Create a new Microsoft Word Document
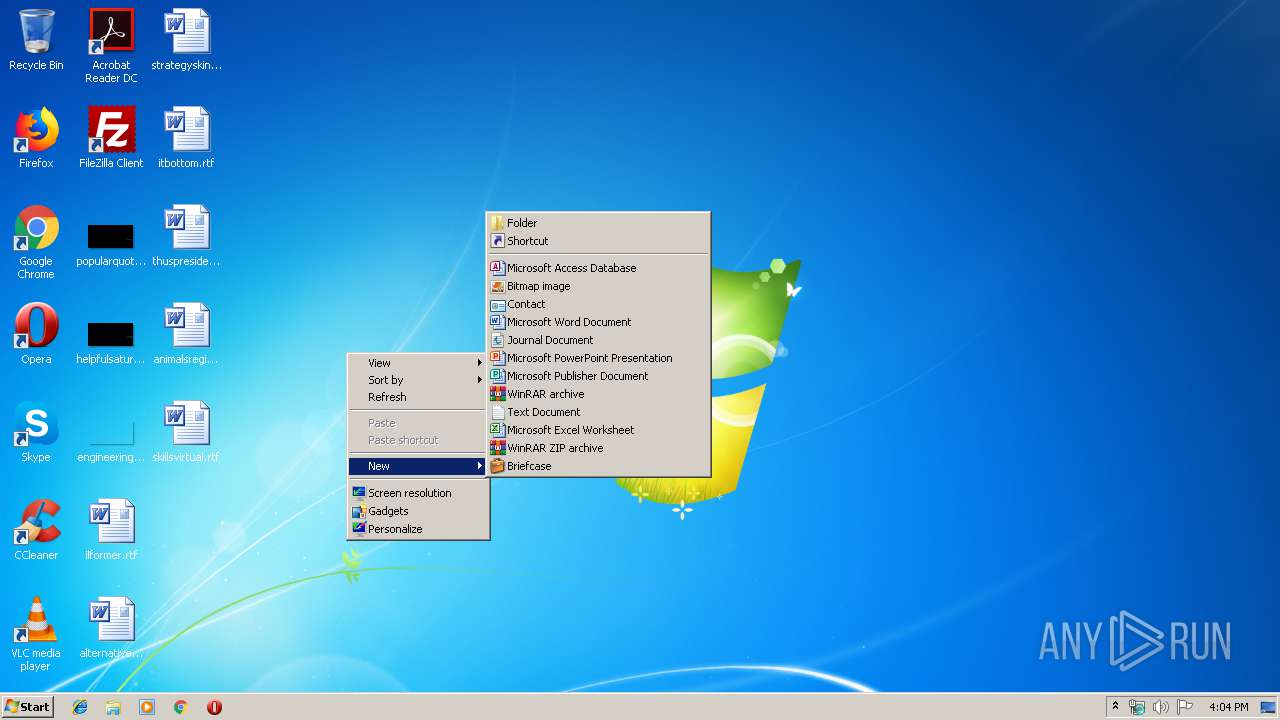1280x720 pixels. pyautogui.click(x=598, y=322)
